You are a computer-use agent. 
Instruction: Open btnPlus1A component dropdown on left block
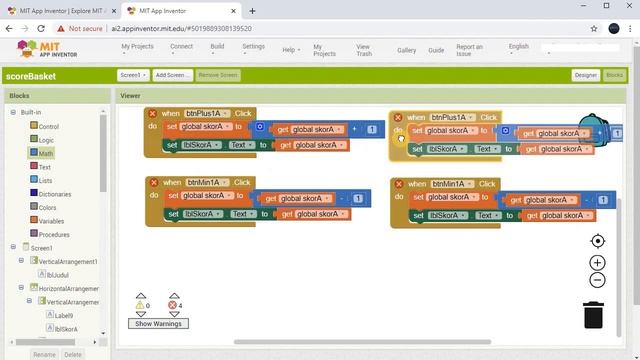pos(207,113)
